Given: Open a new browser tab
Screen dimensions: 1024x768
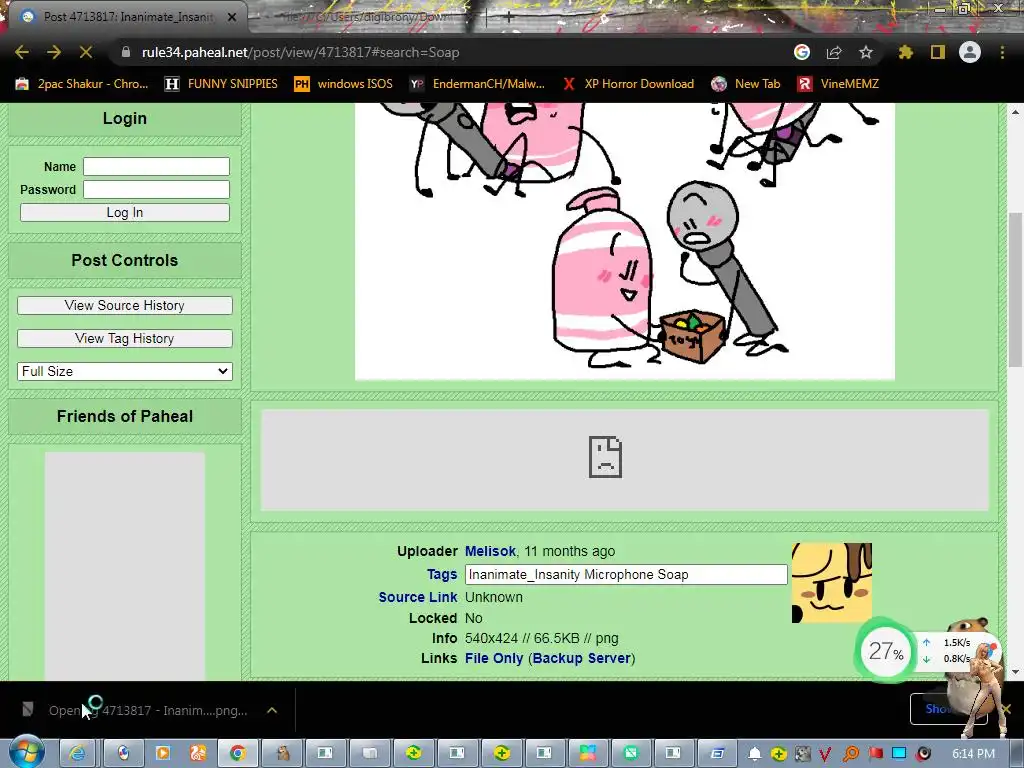Looking at the screenshot, I should pos(508,17).
